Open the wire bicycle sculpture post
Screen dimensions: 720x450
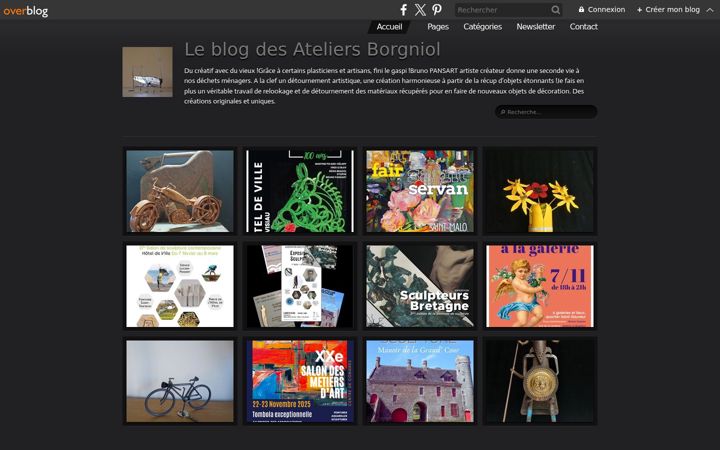point(180,381)
